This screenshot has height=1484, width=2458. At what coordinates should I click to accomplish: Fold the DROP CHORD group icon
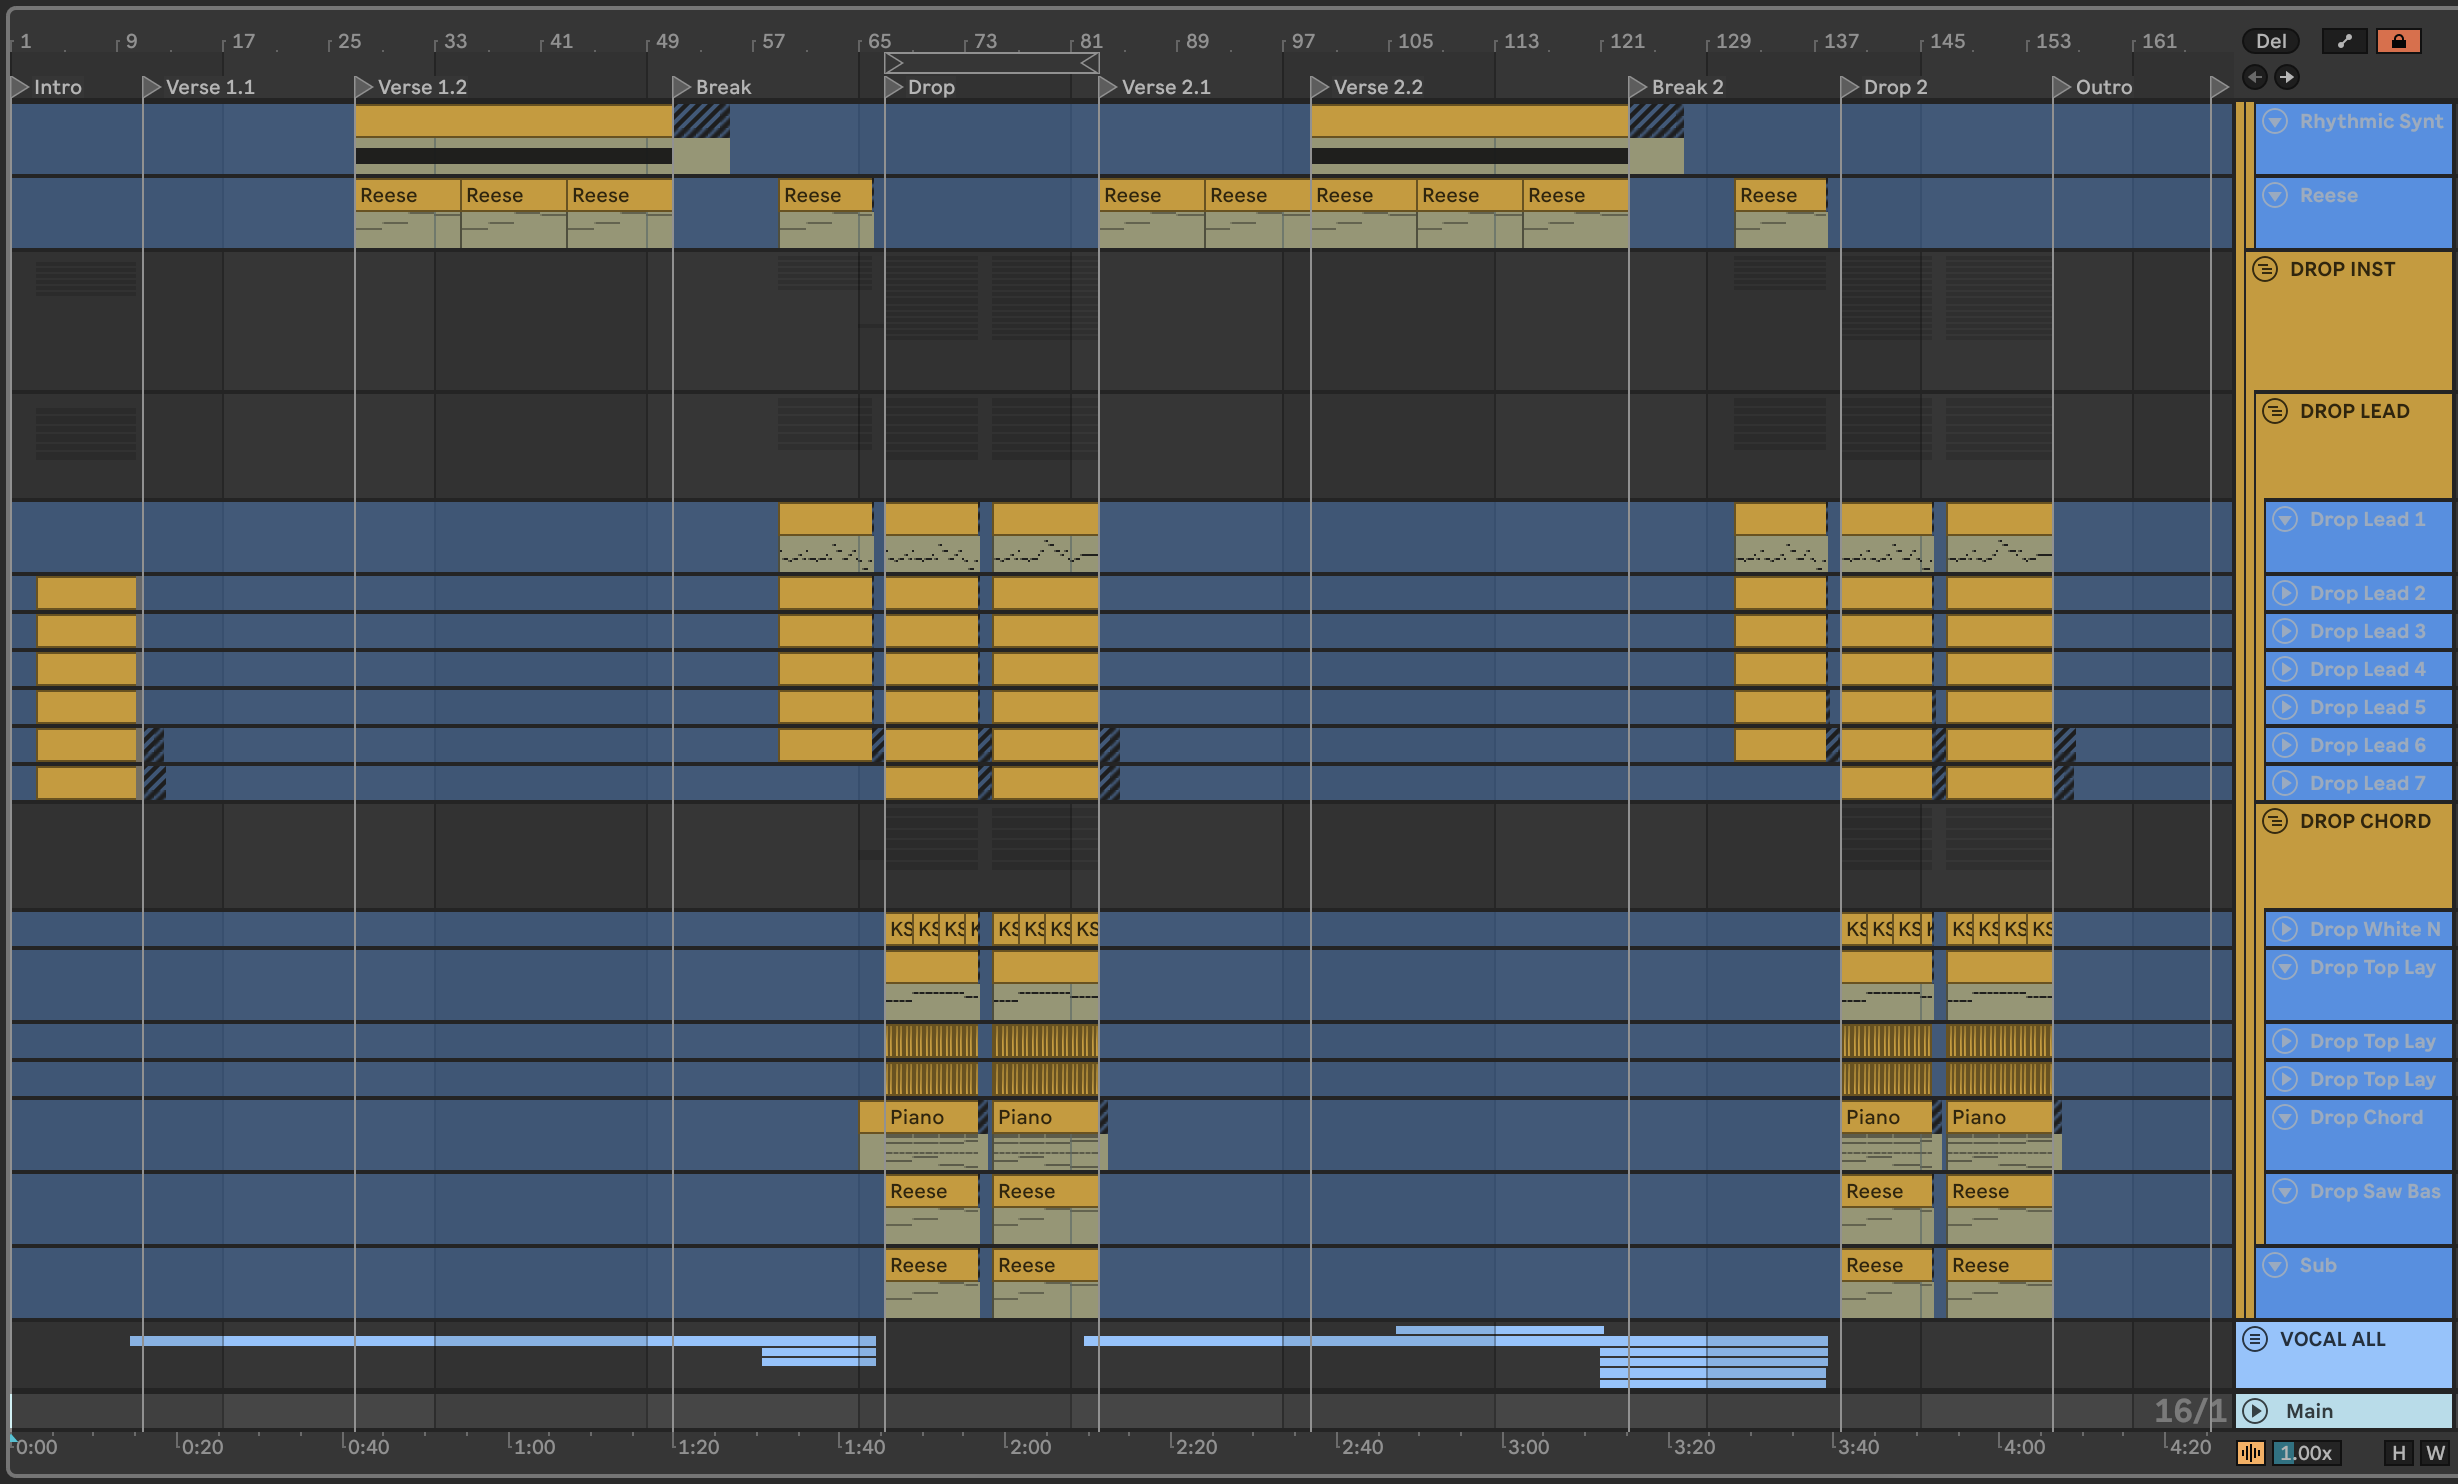coord(2274,821)
